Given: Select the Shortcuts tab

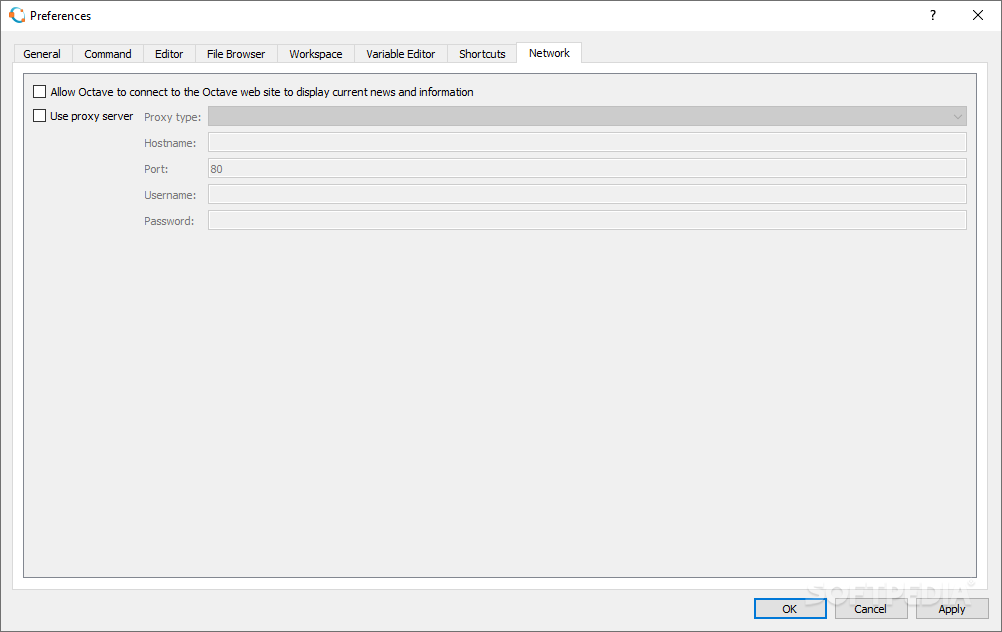Looking at the screenshot, I should [482, 54].
